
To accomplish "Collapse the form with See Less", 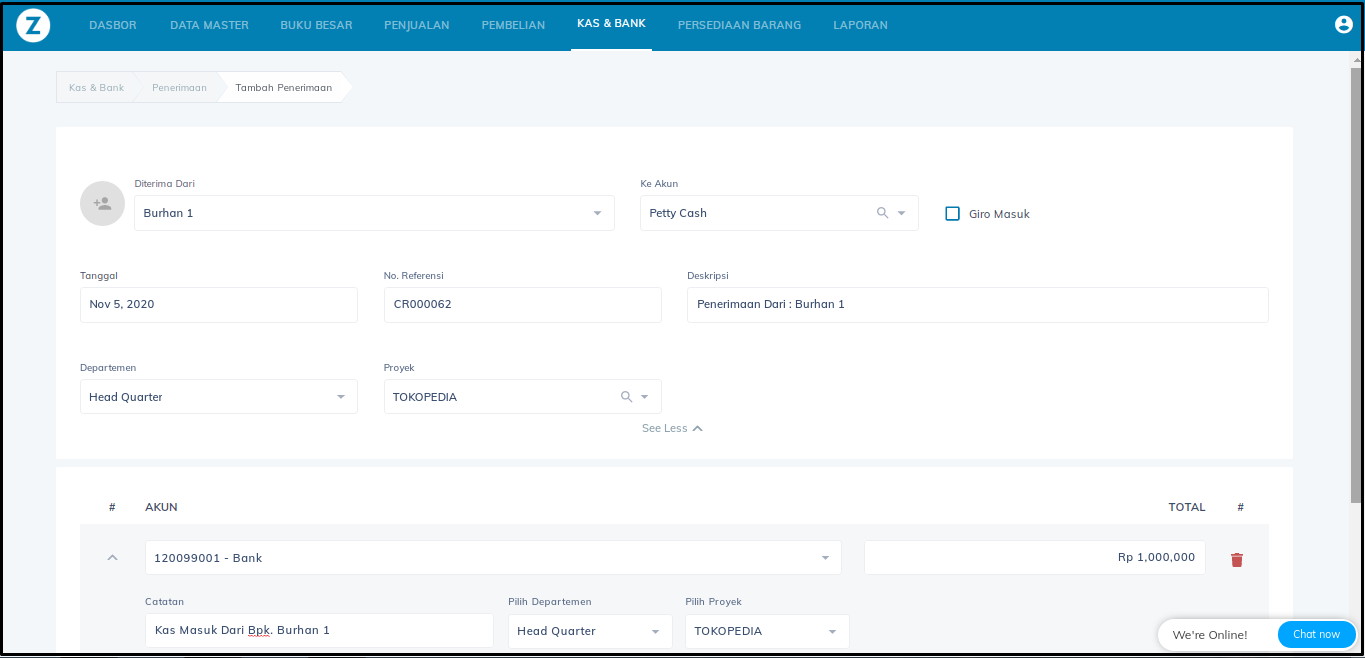I will (672, 428).
